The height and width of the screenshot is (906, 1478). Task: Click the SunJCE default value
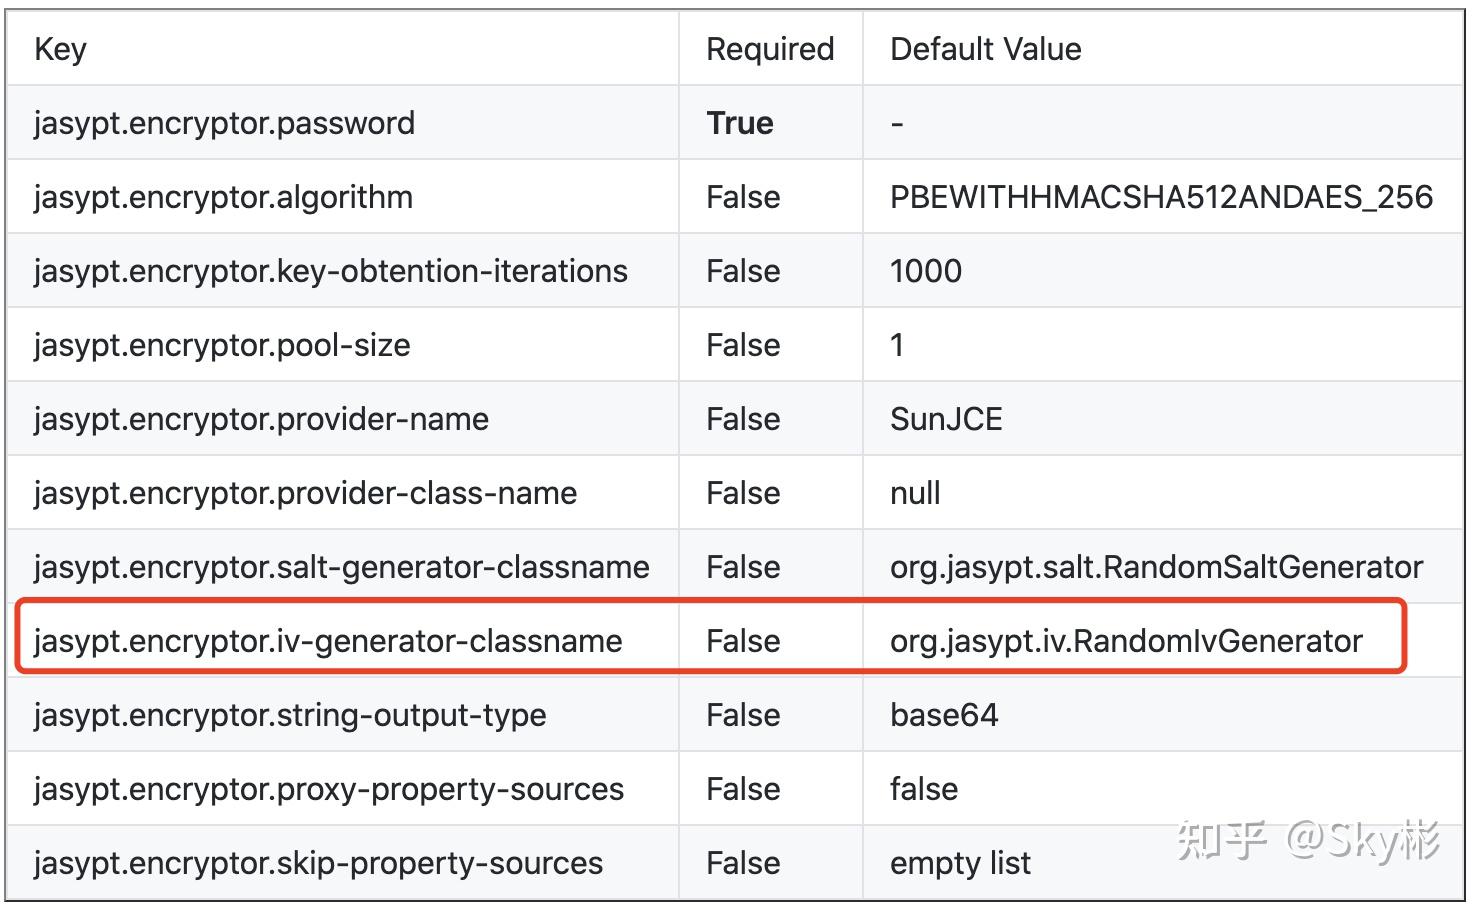coord(946,419)
